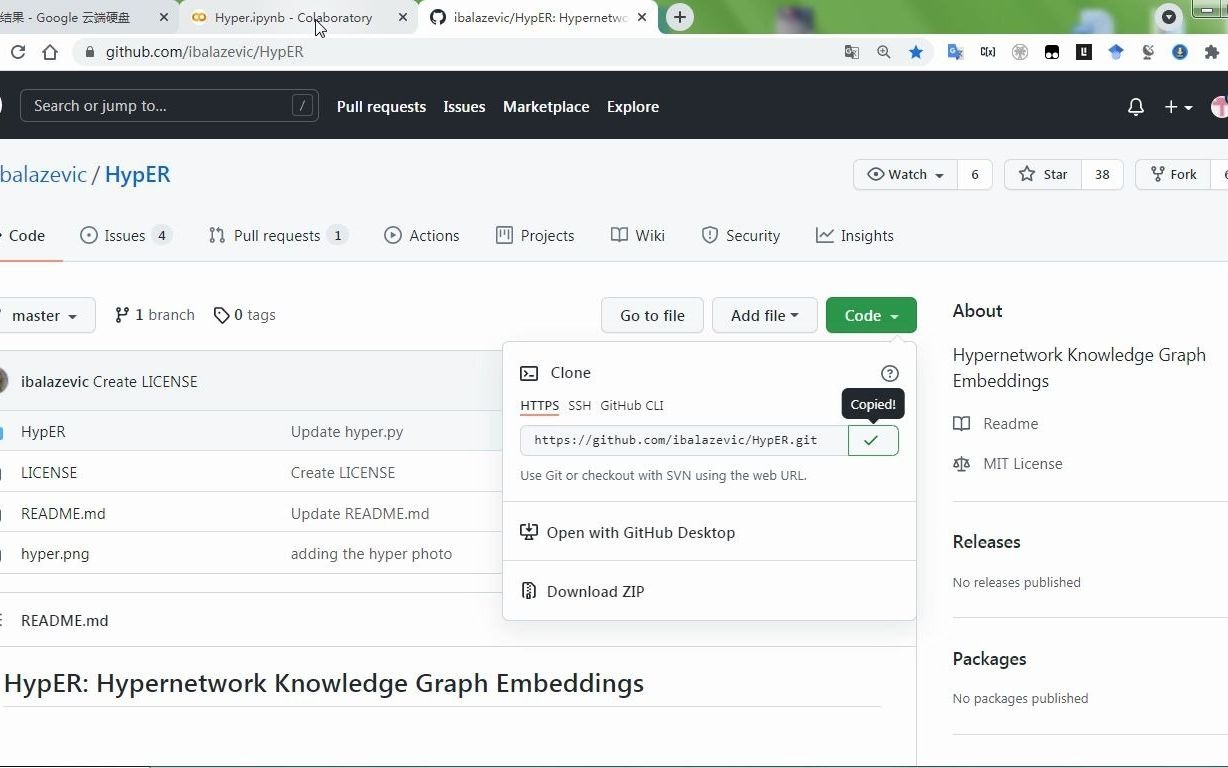
Task: Expand the Add file dropdown
Action: click(x=764, y=315)
